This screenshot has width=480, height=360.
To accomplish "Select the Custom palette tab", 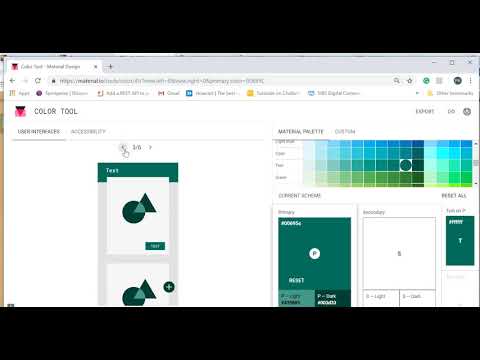I will point(345,132).
